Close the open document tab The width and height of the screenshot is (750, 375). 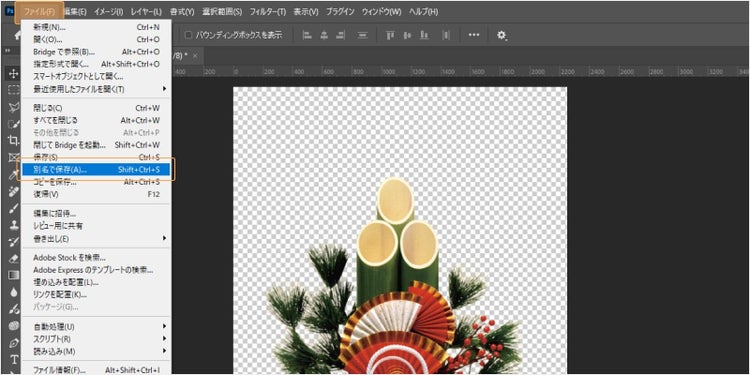pos(195,56)
